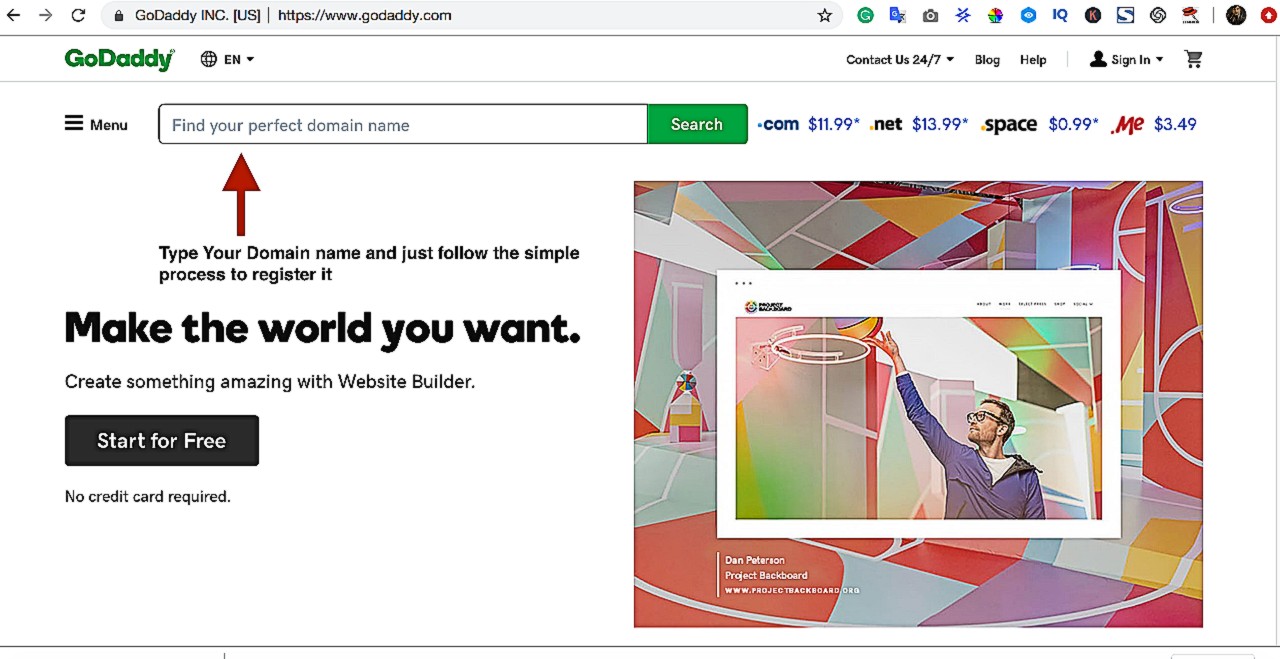The height and width of the screenshot is (659, 1280).
Task: Expand the Sign In dropdown
Action: pos(1127,60)
